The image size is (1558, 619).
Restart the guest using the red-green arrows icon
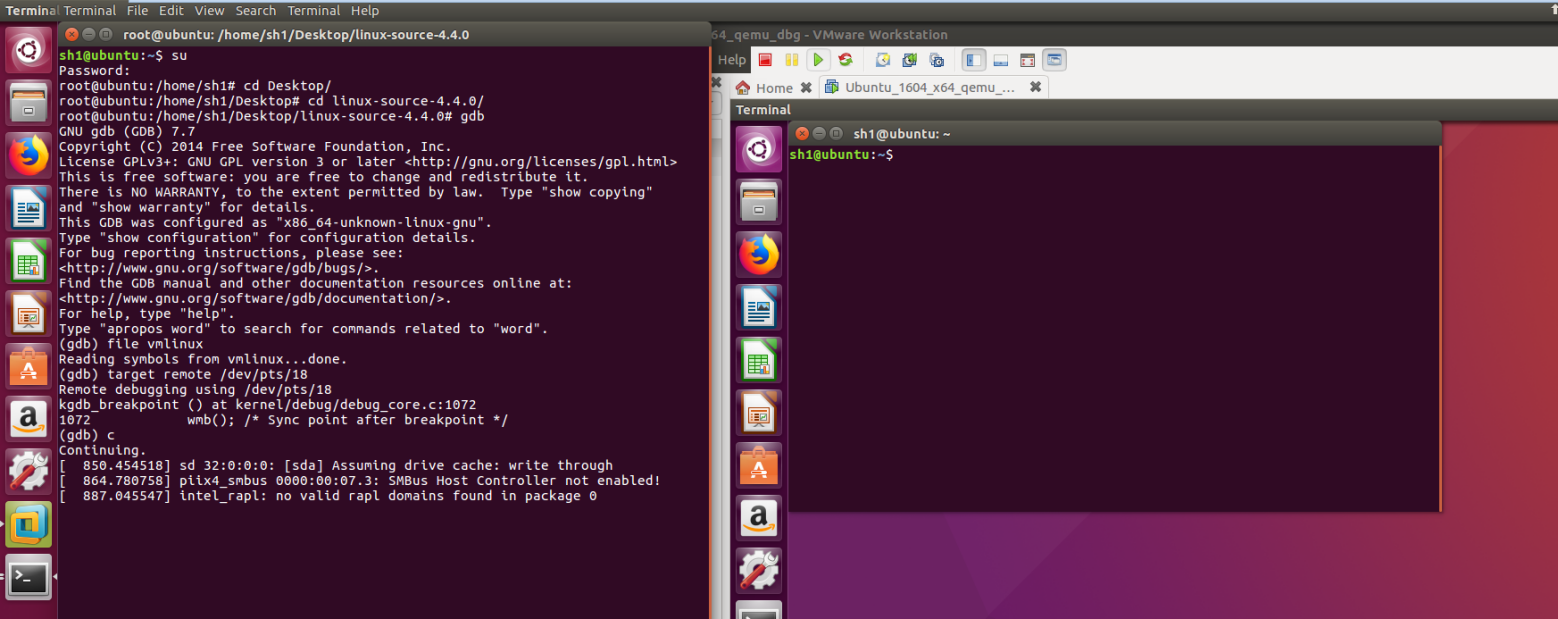coord(845,60)
